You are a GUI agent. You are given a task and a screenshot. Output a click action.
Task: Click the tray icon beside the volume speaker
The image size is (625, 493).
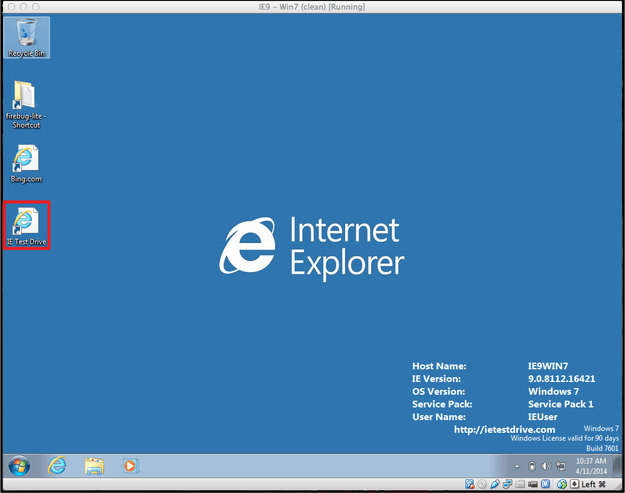(532, 466)
